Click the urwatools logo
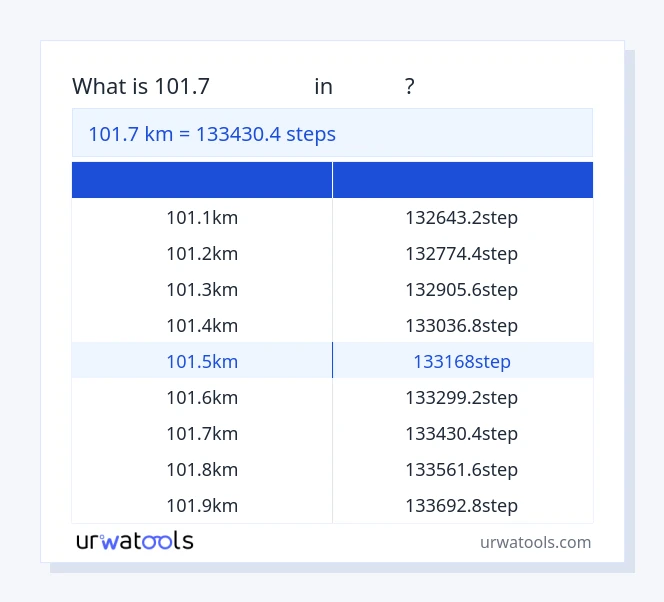664x602 pixels. [x=134, y=541]
